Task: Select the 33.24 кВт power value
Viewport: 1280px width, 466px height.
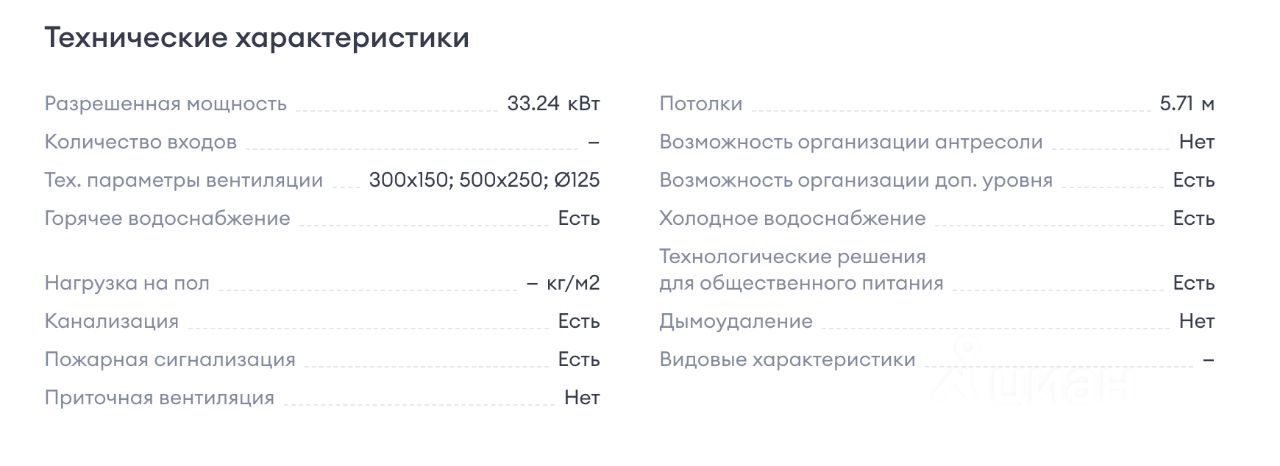Action: tap(553, 104)
